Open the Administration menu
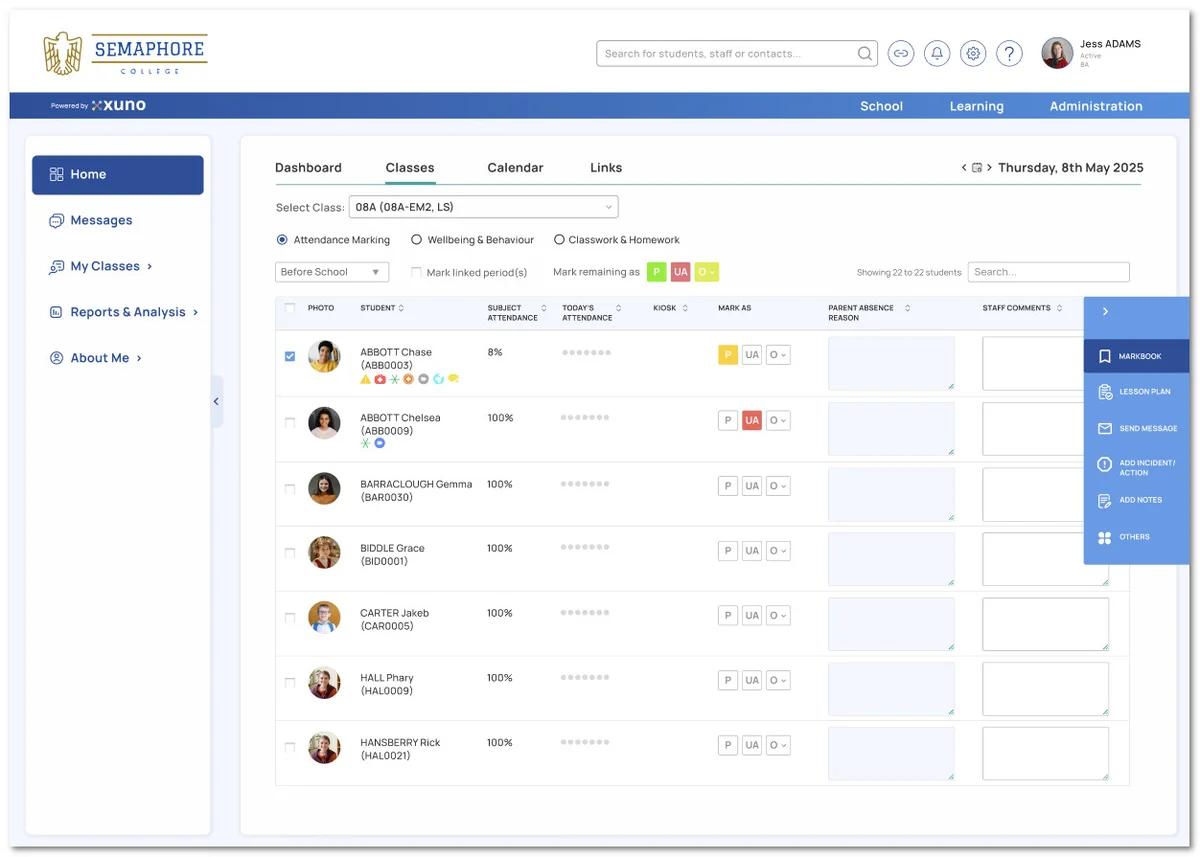 [x=1095, y=106]
